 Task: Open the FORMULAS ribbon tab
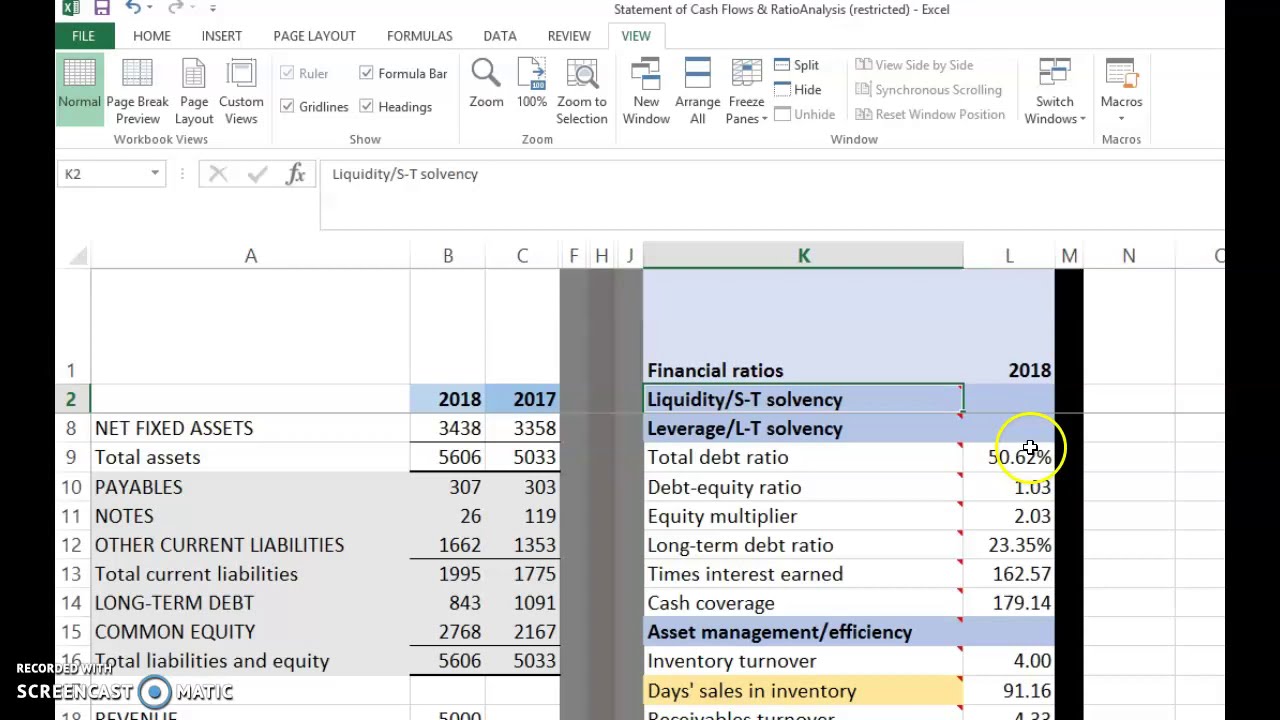419,36
